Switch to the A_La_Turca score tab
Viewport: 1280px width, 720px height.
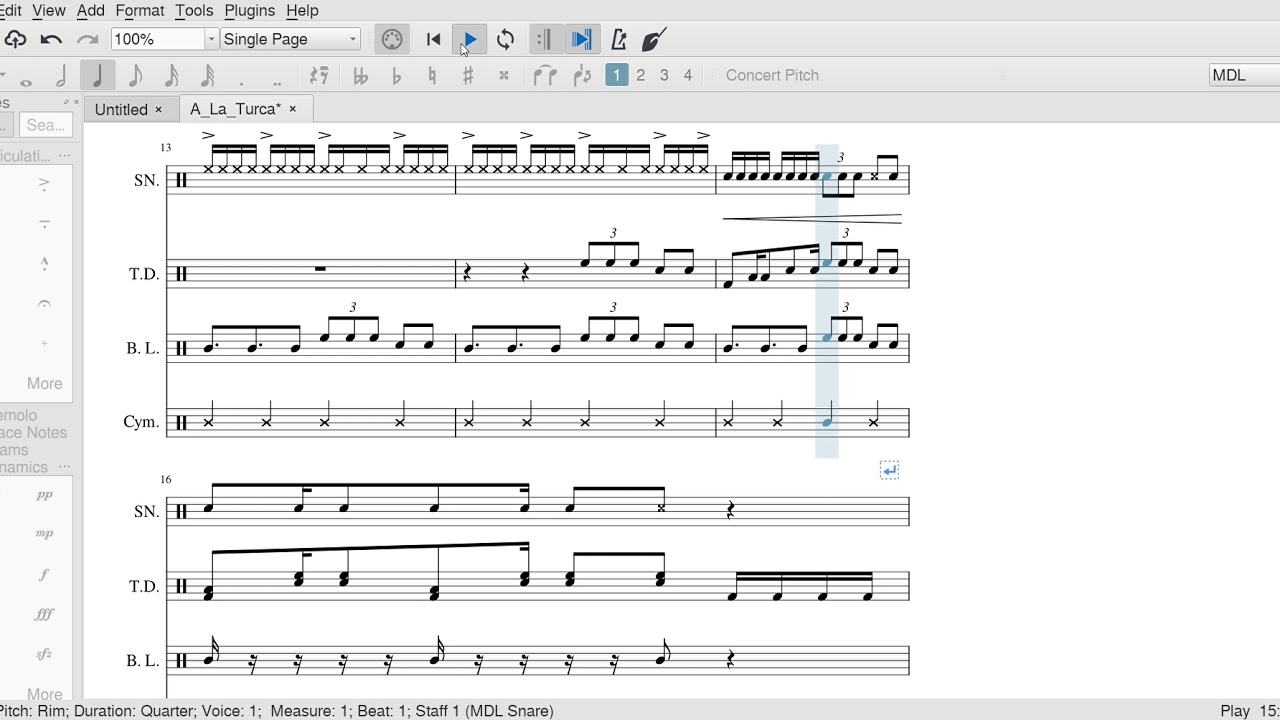[x=236, y=109]
